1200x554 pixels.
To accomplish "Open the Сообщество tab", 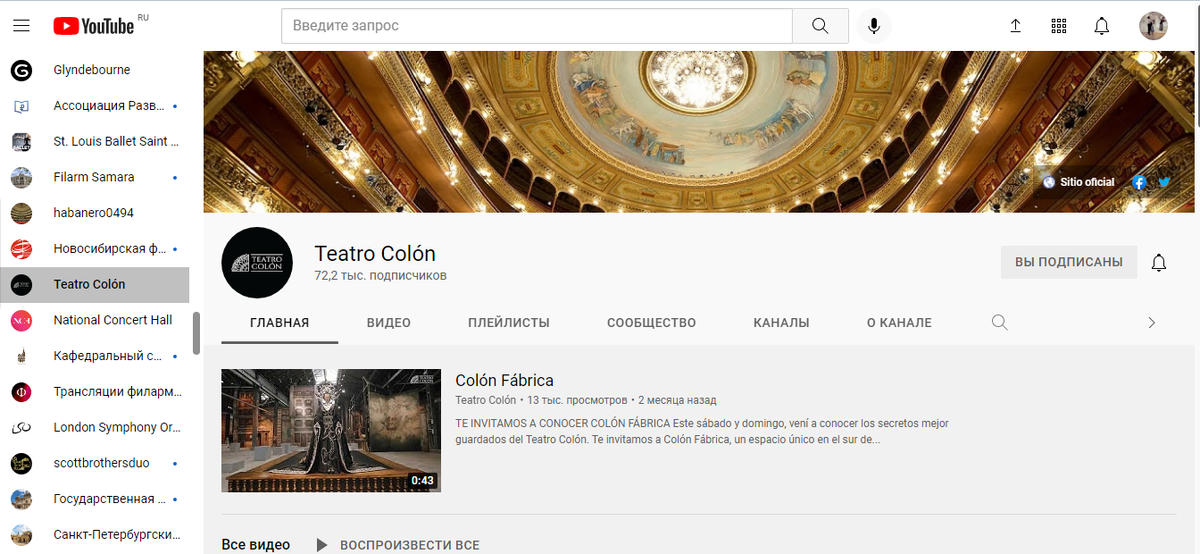I will click(x=651, y=322).
